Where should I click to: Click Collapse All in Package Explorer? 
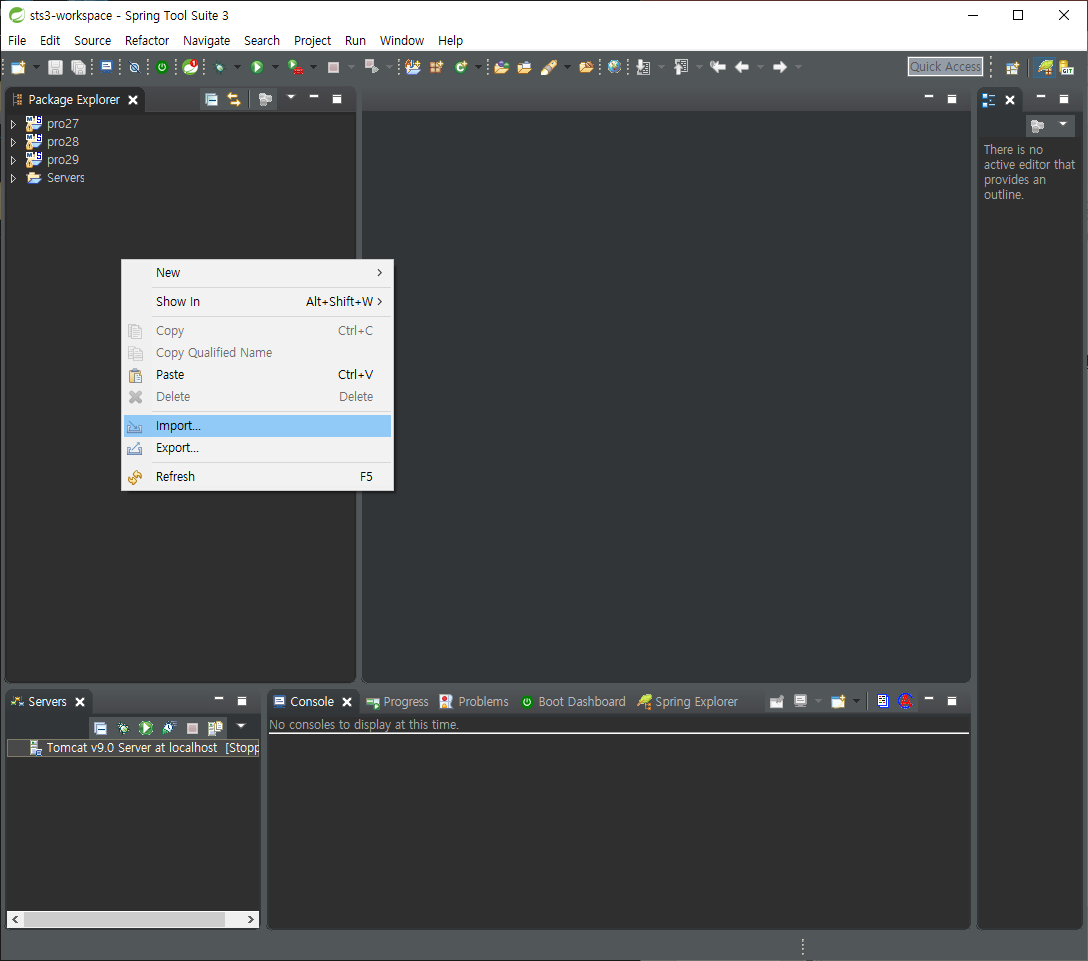point(212,100)
